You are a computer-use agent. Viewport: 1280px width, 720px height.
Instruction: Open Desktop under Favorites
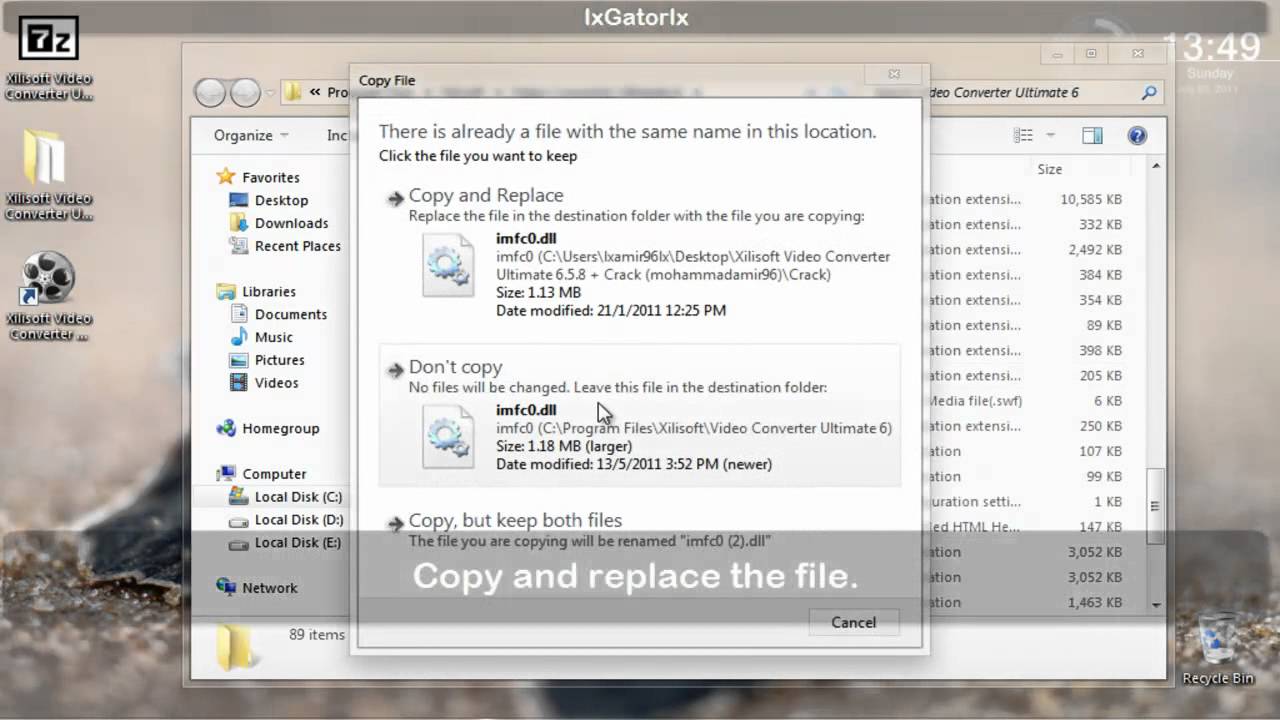(x=269, y=200)
